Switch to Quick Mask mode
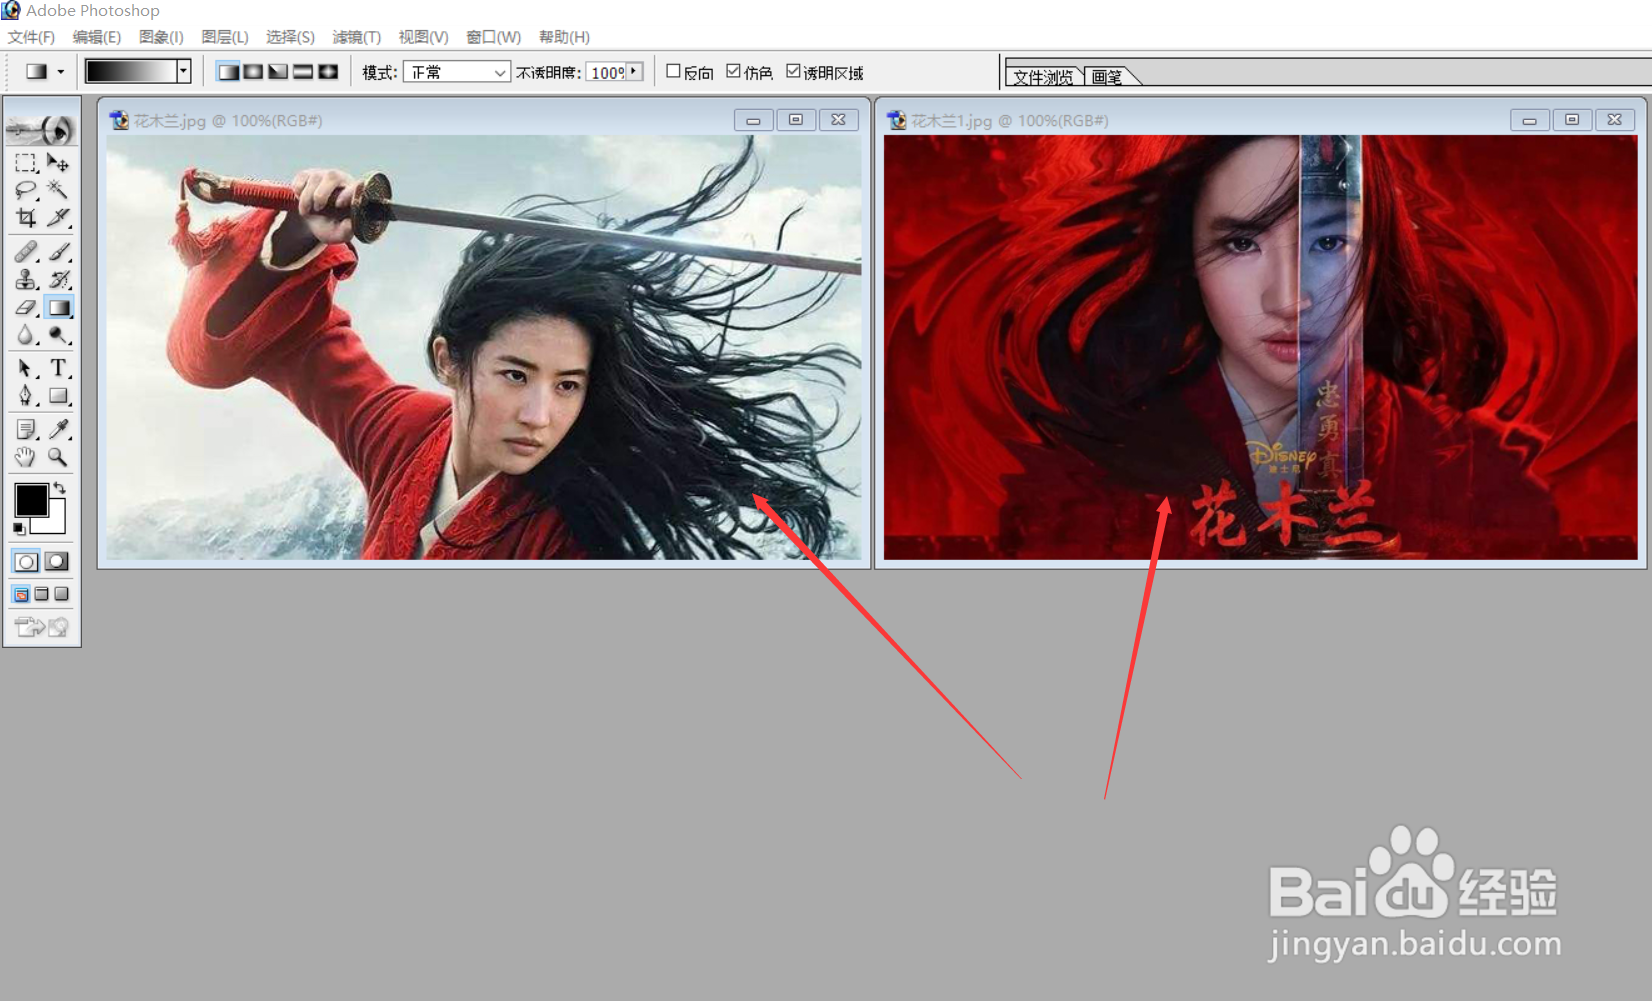The width and height of the screenshot is (1652, 1001). [57, 561]
